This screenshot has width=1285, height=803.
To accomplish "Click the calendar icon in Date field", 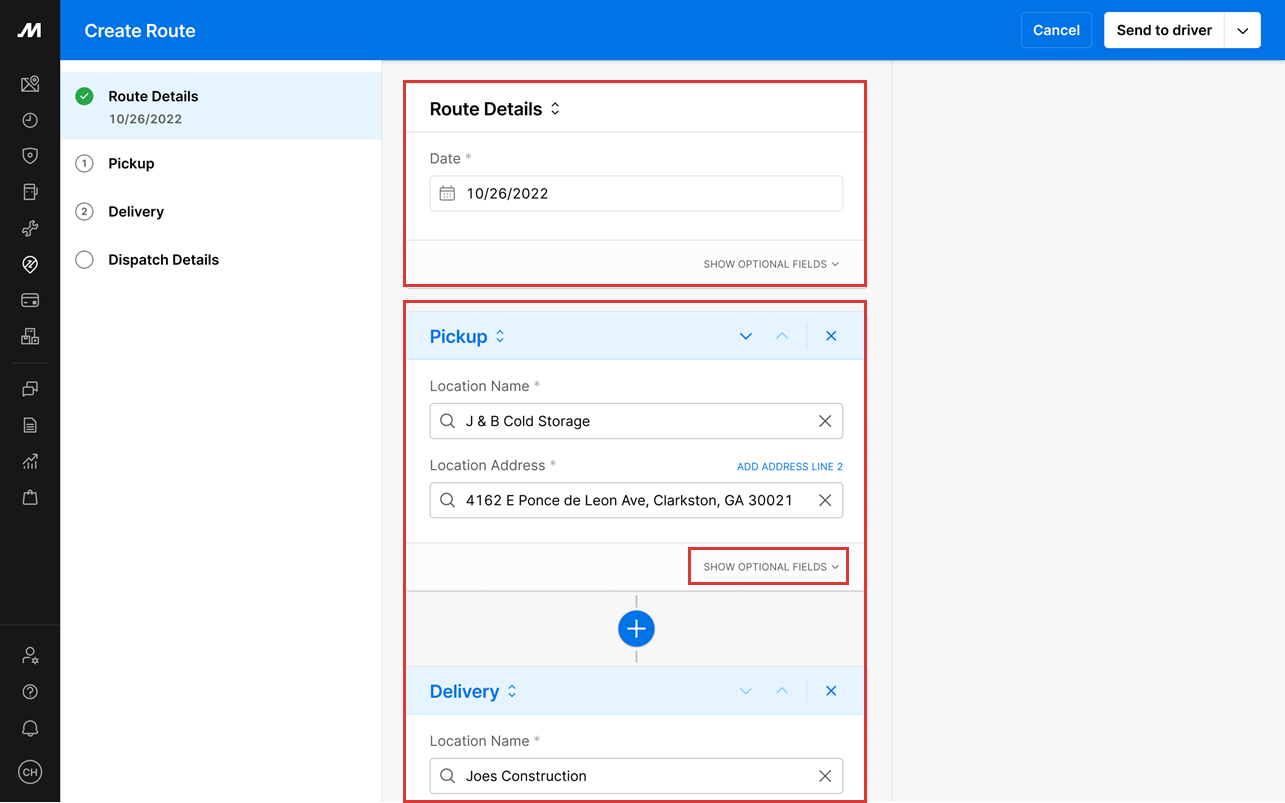I will pos(448,193).
